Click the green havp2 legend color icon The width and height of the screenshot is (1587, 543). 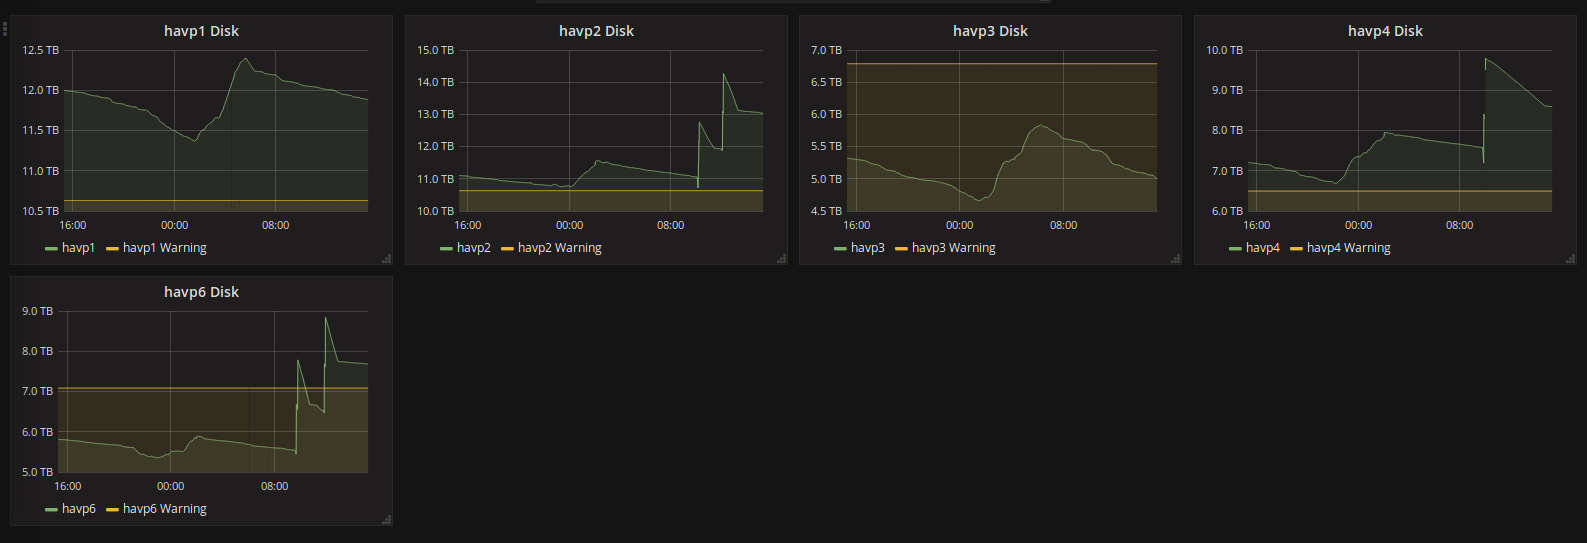tap(446, 249)
